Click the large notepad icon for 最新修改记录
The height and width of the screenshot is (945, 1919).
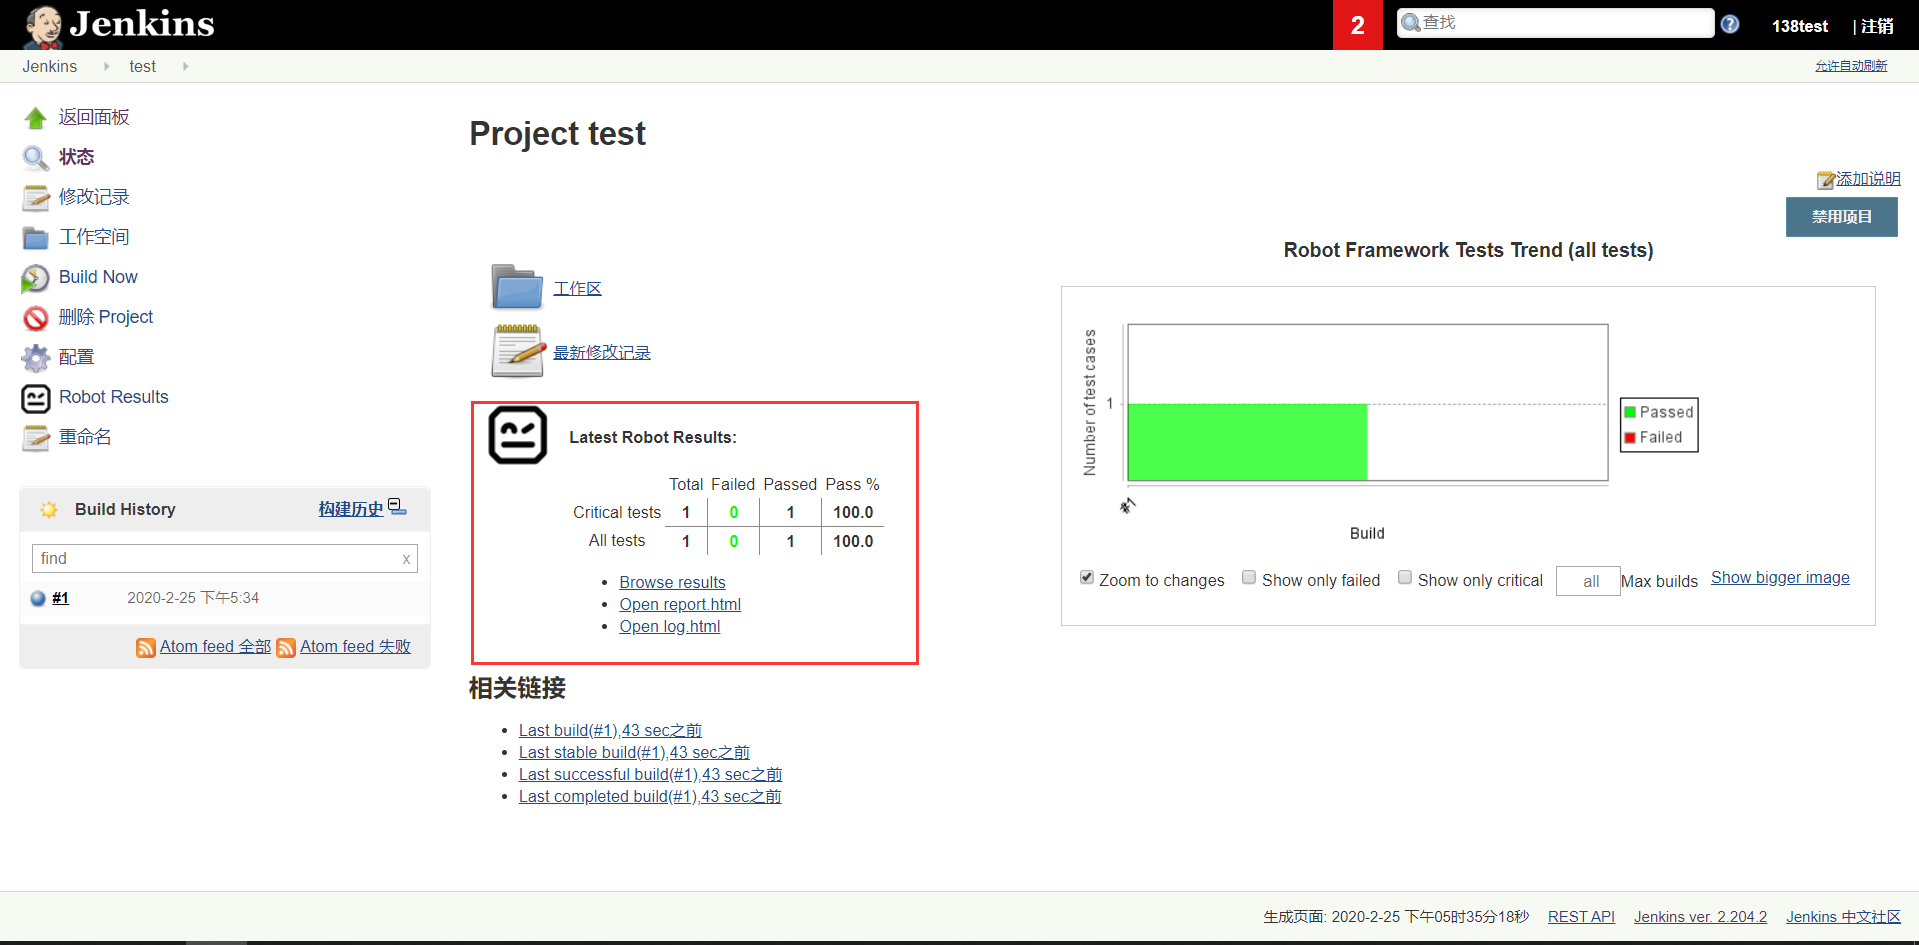coord(517,351)
